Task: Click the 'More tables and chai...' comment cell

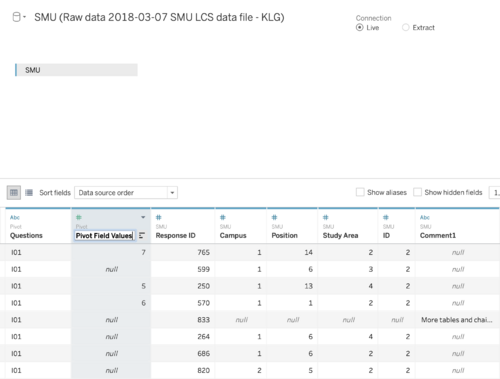Action: pos(457,320)
